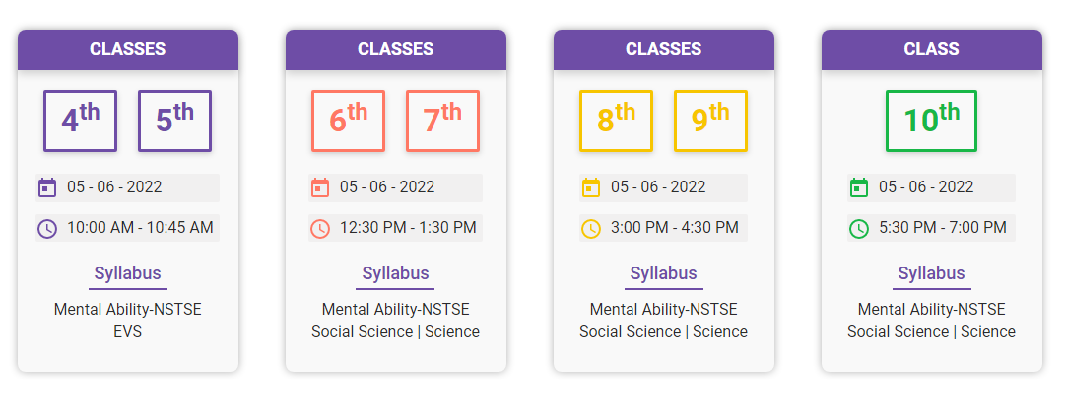Choose the 6th class box

(348, 121)
